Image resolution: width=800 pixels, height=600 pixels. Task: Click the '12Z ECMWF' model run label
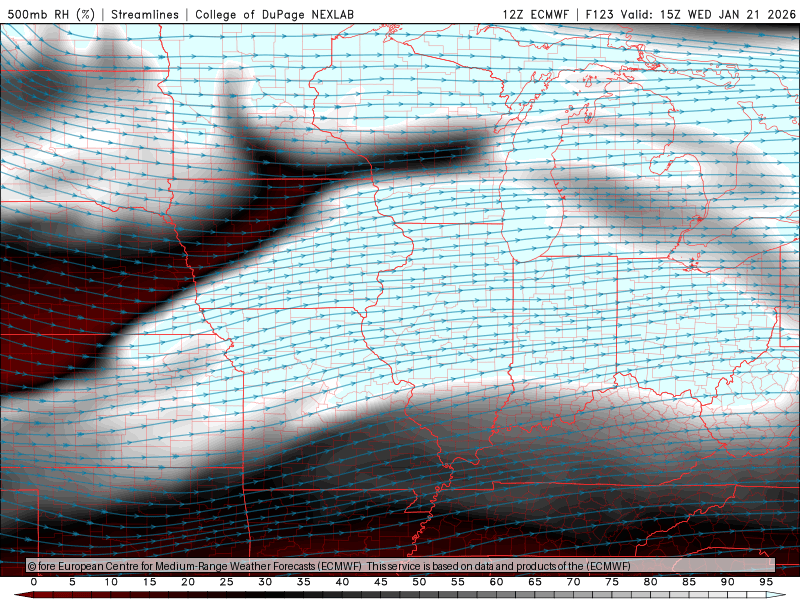535,14
